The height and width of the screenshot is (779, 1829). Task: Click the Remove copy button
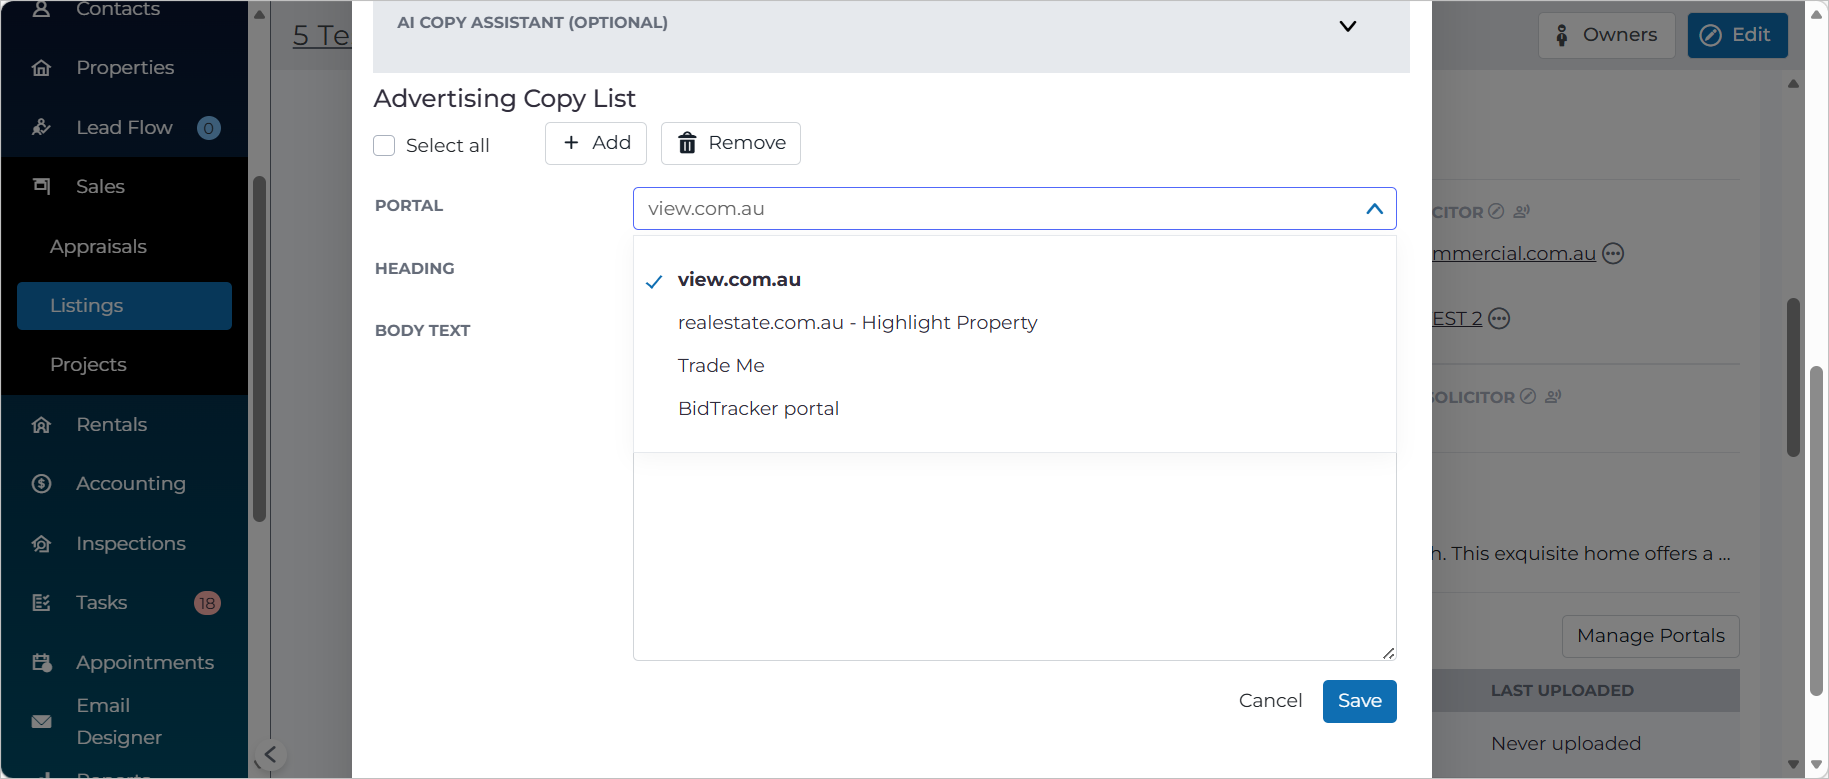(x=731, y=143)
